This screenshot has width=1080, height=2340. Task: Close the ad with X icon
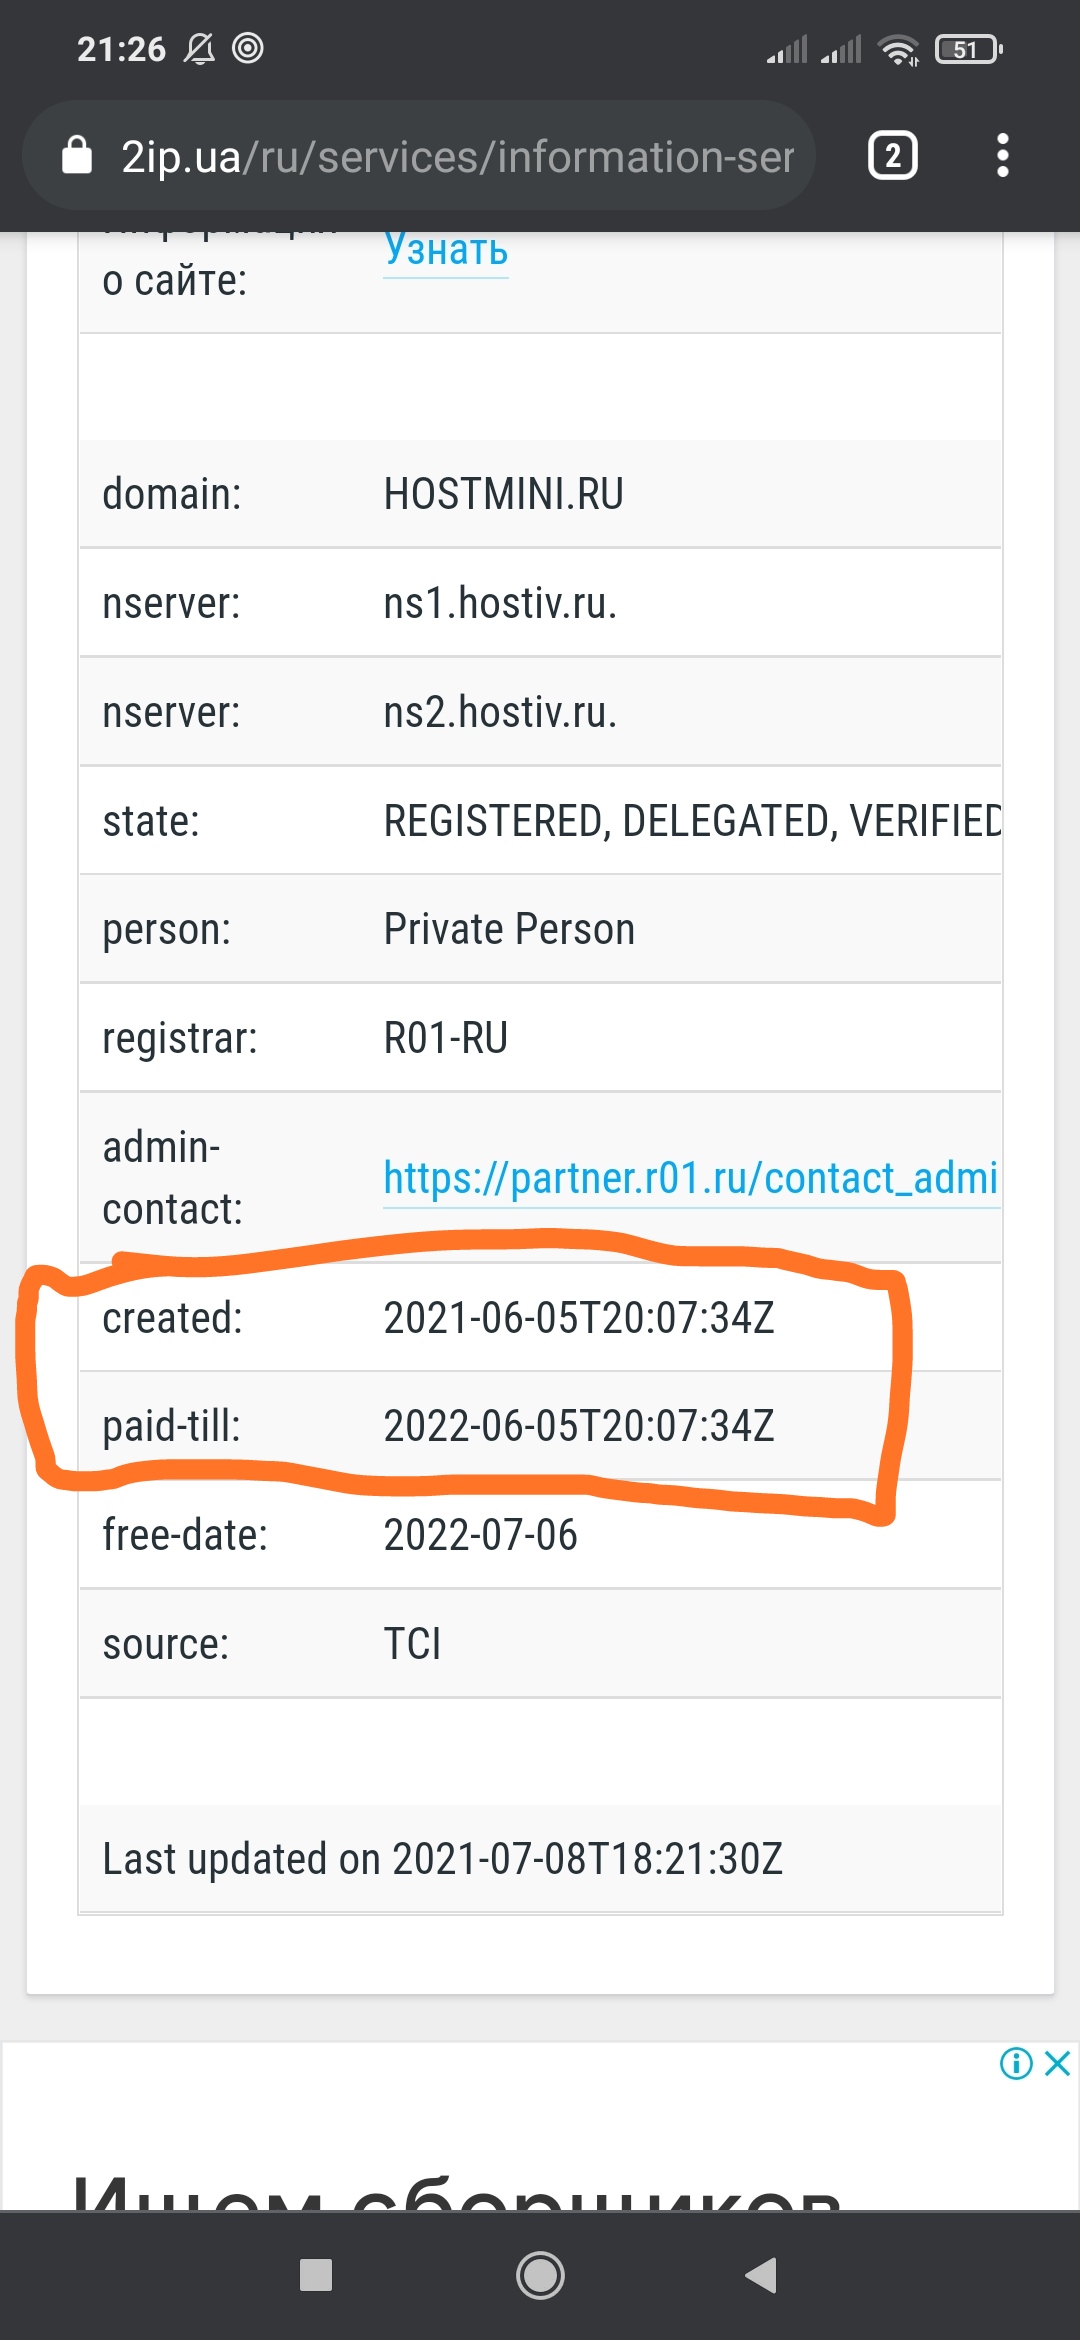(1057, 2063)
